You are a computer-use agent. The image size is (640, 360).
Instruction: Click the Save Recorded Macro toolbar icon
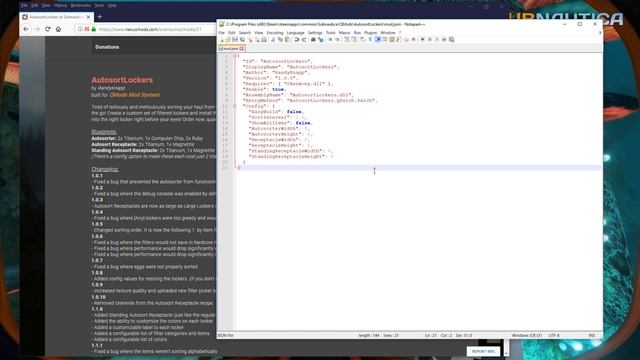(x=451, y=40)
